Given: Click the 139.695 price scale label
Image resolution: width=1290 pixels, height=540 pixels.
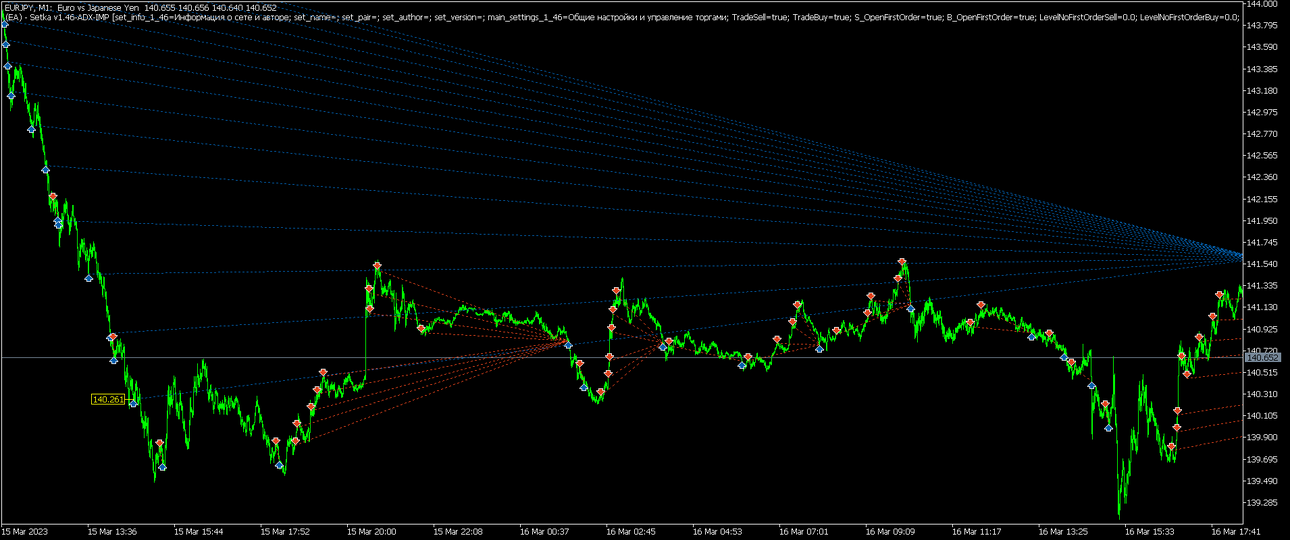Looking at the screenshot, I should click(x=1263, y=460).
